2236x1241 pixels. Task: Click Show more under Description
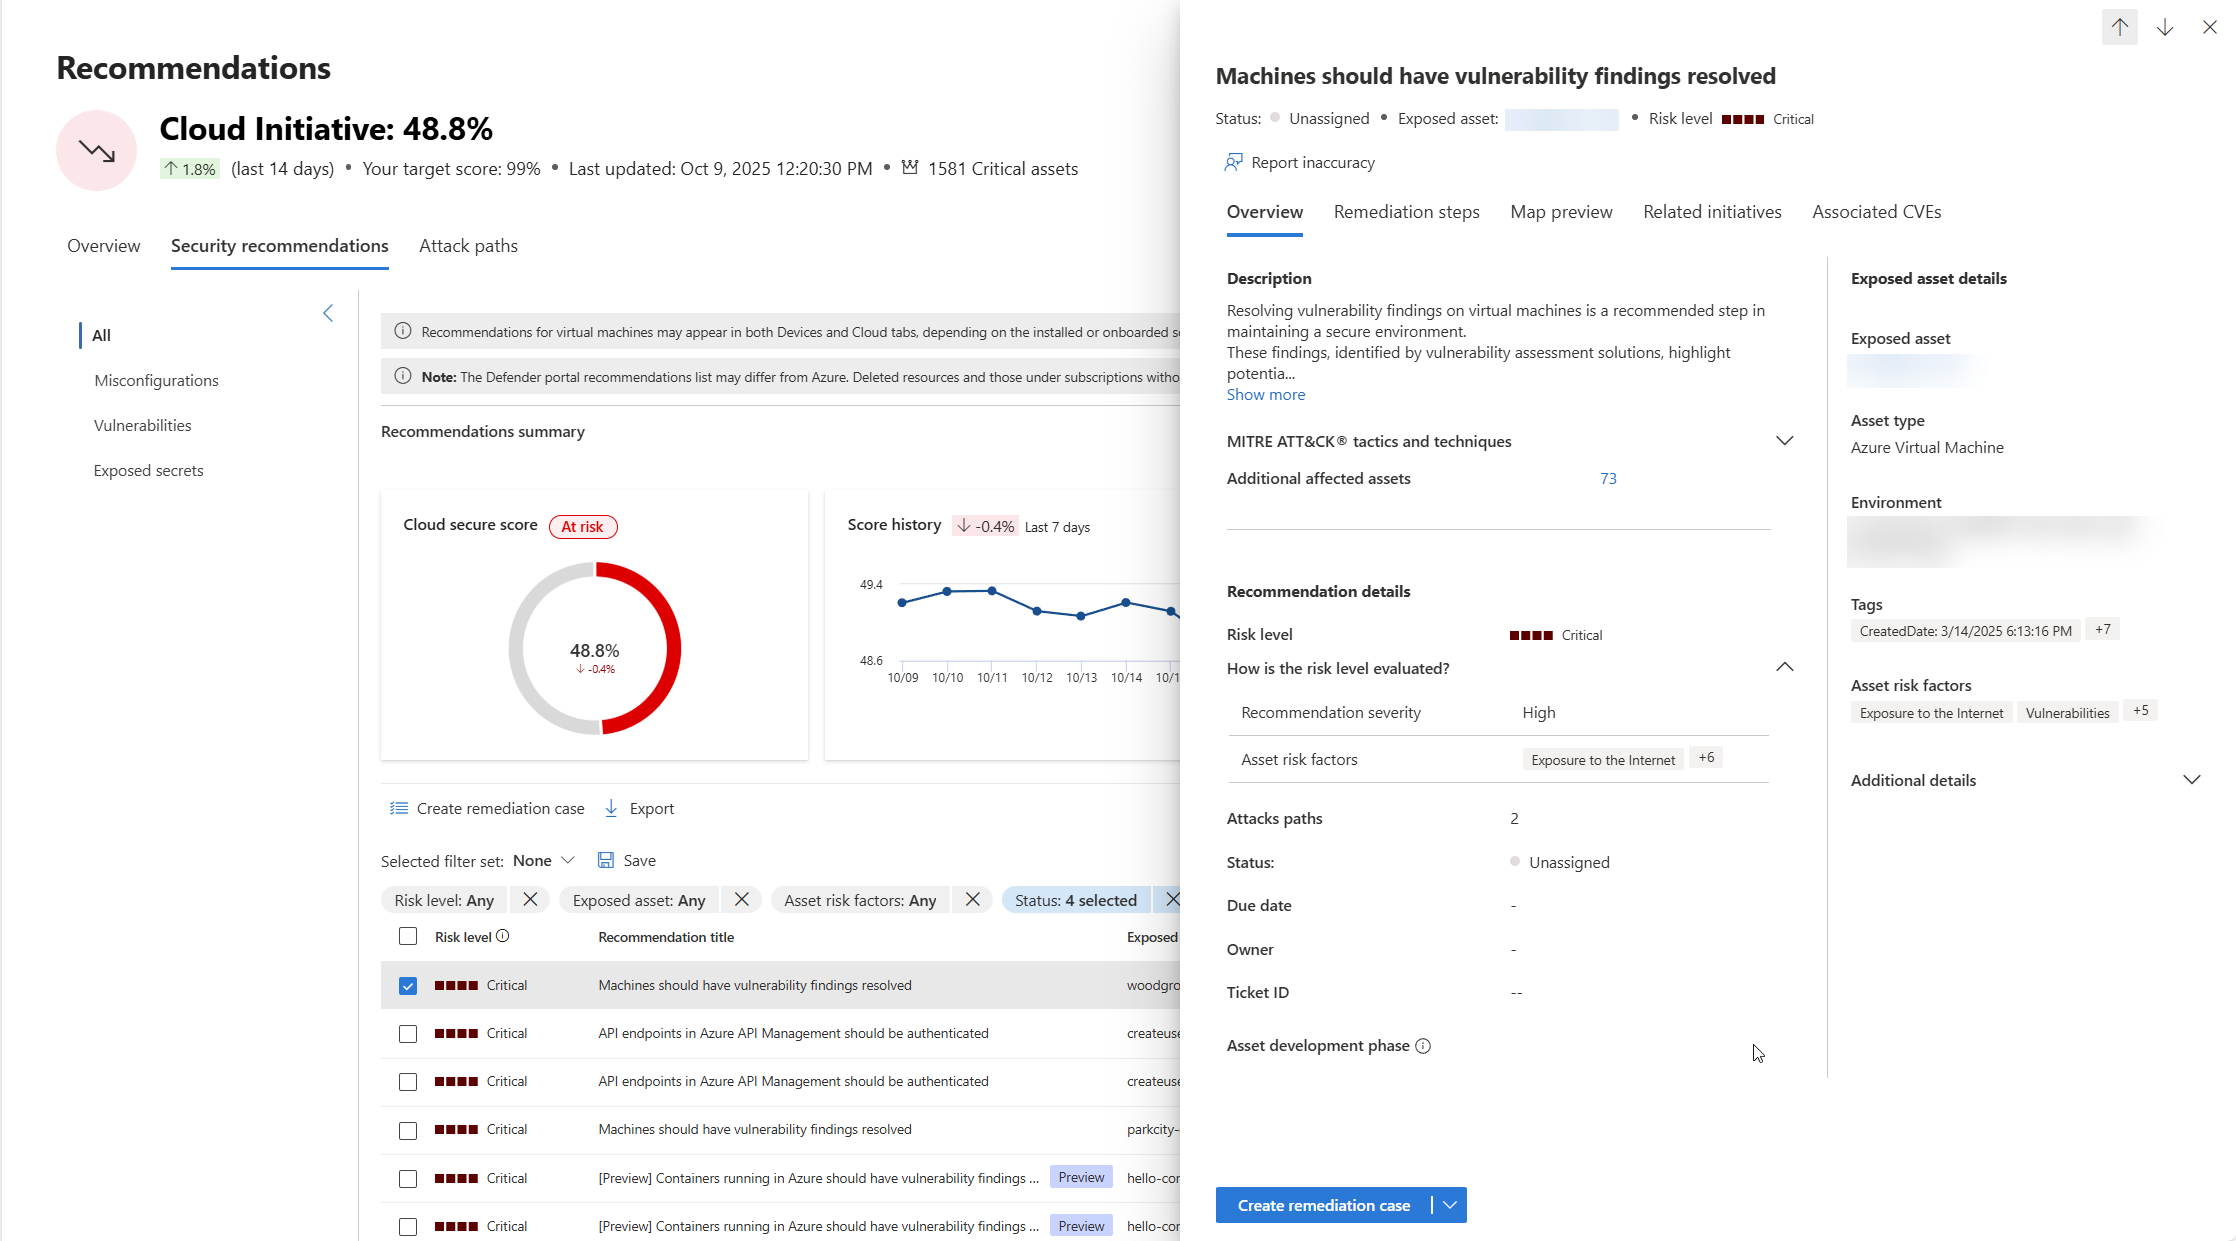click(x=1265, y=395)
